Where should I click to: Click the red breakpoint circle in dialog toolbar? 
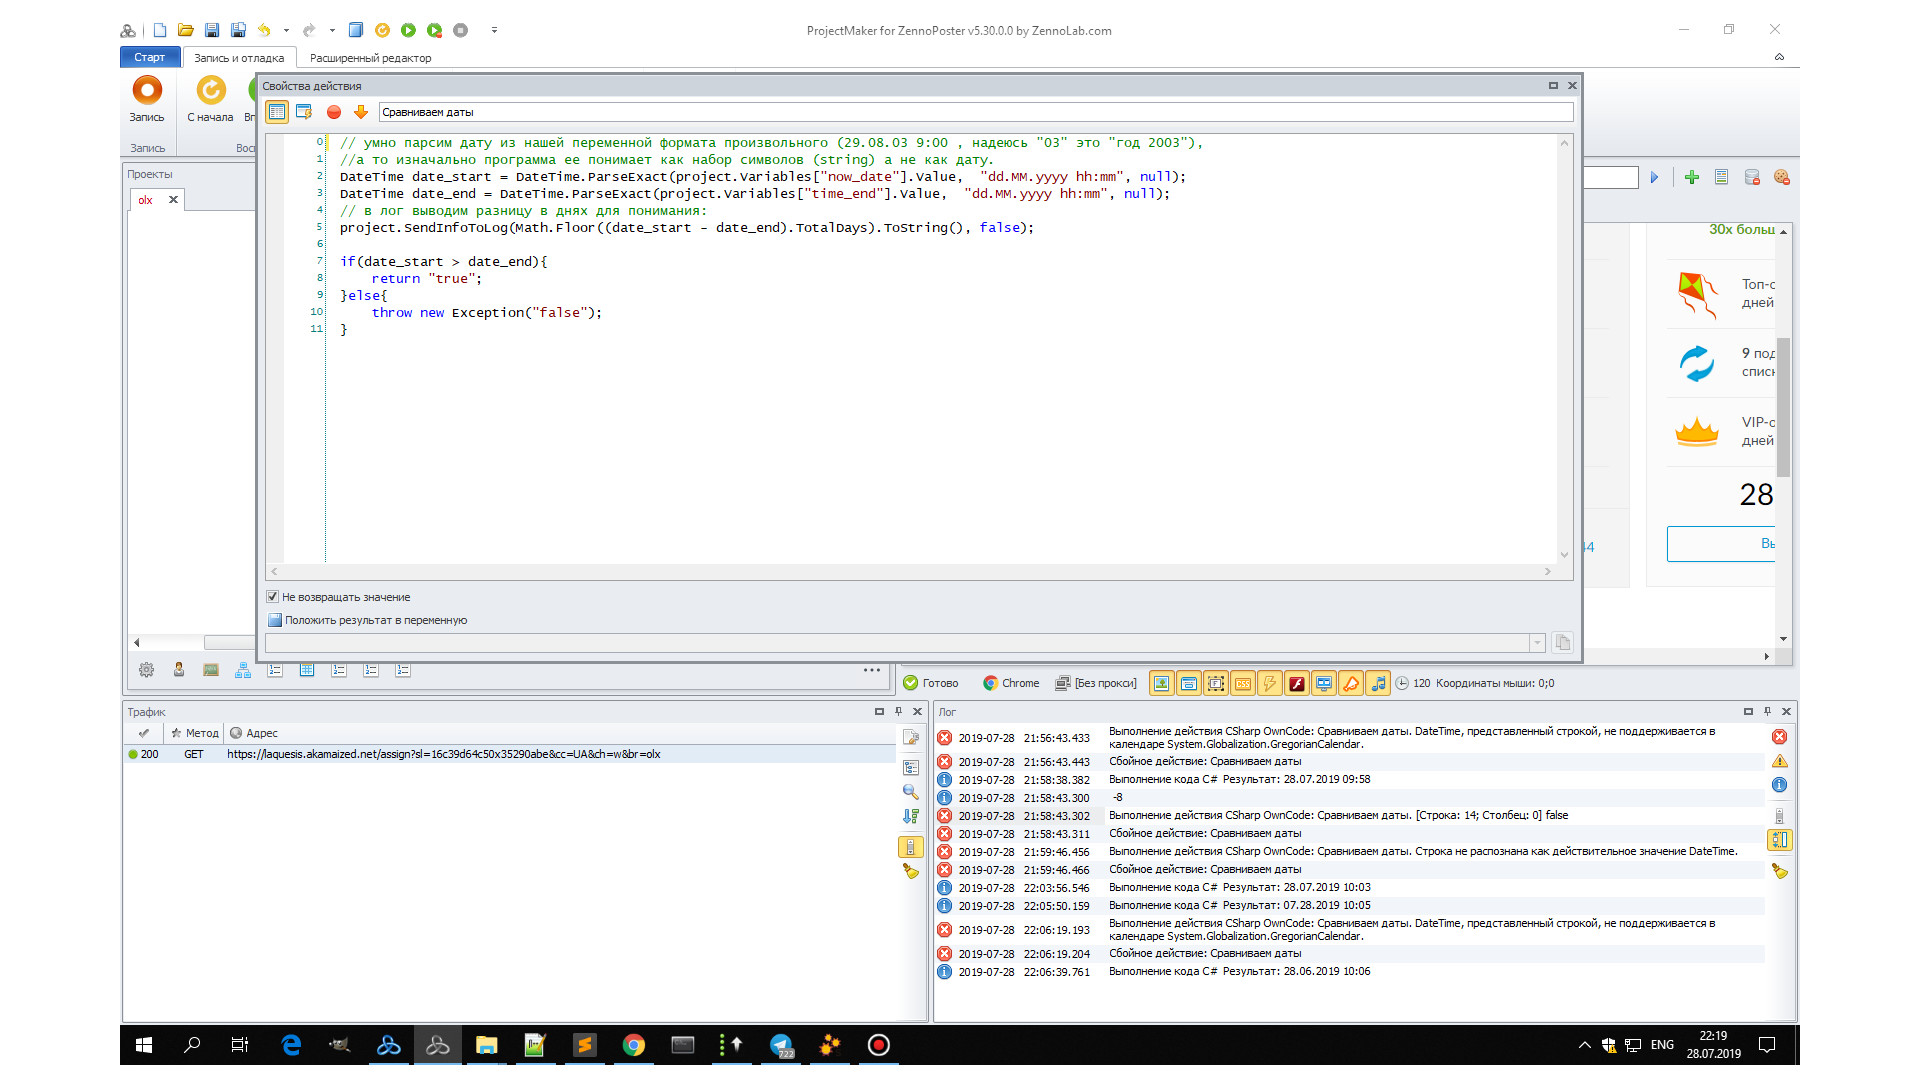(x=334, y=112)
